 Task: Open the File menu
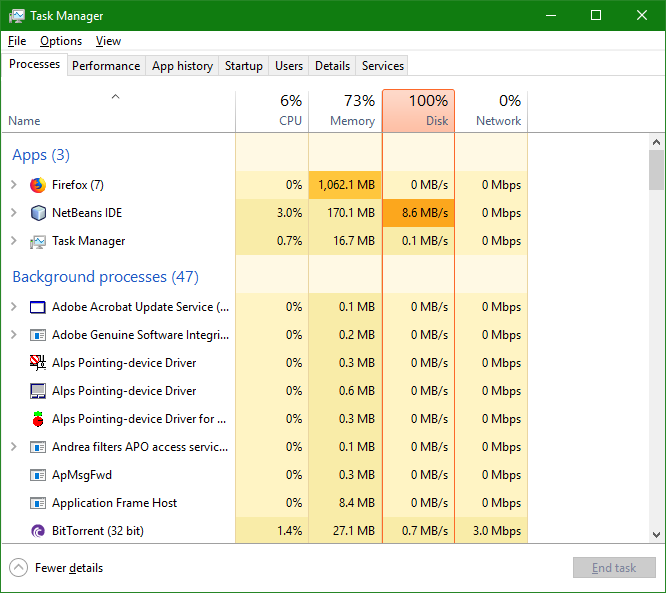tap(17, 41)
